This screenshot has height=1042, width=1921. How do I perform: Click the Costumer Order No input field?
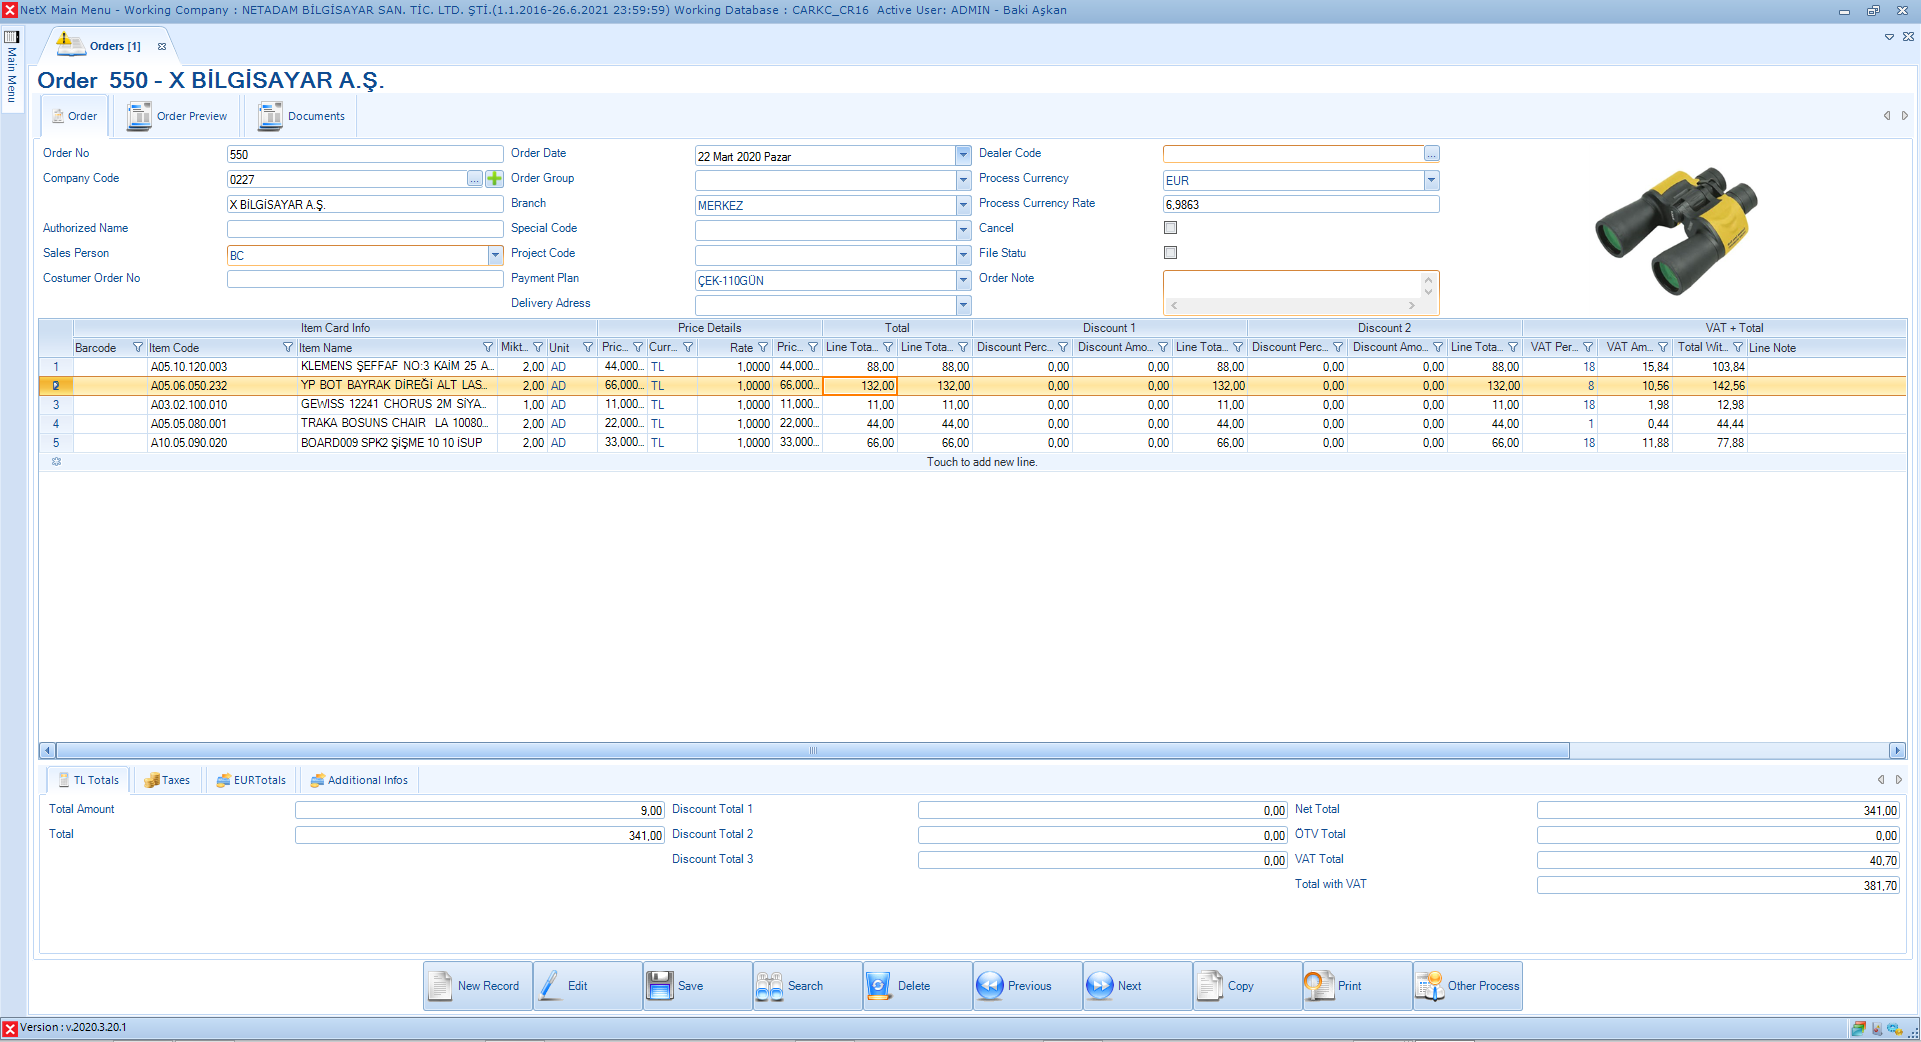[364, 279]
